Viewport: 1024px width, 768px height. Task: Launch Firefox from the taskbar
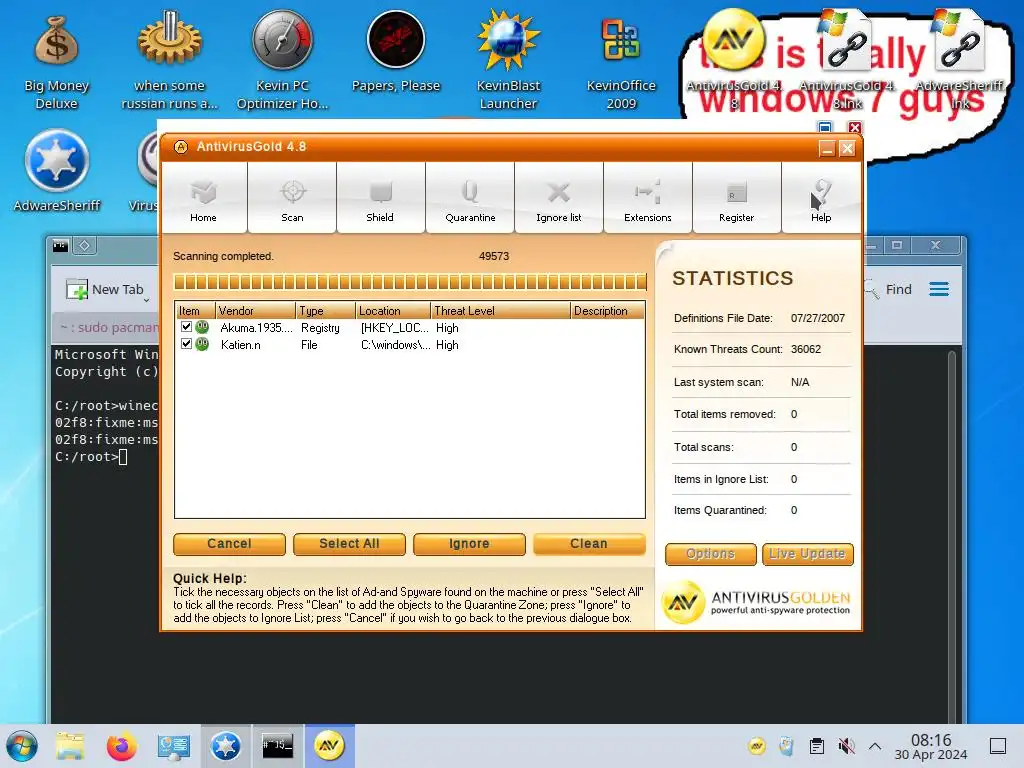coord(121,746)
